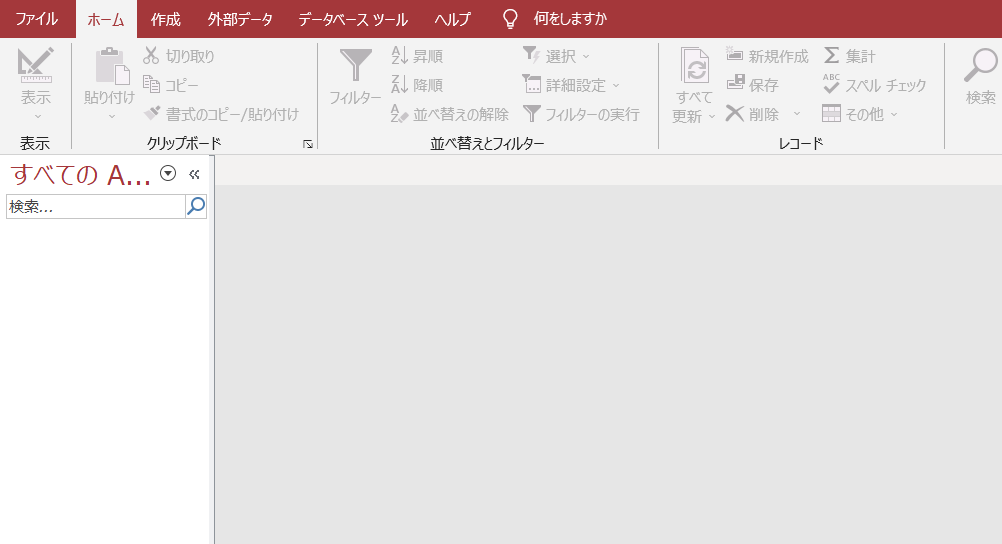This screenshot has width=1002, height=544.
Task: Click the その他 table icon
Action: (x=831, y=114)
